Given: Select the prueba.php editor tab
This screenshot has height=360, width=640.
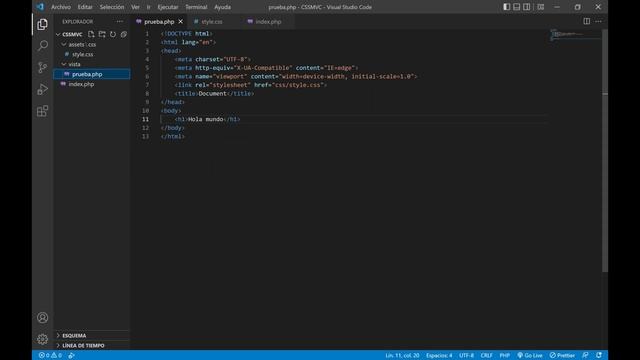Looking at the screenshot, I should coord(159,22).
